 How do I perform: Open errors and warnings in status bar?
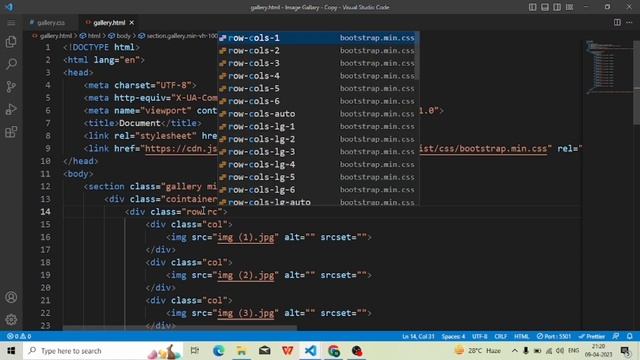tap(19, 336)
